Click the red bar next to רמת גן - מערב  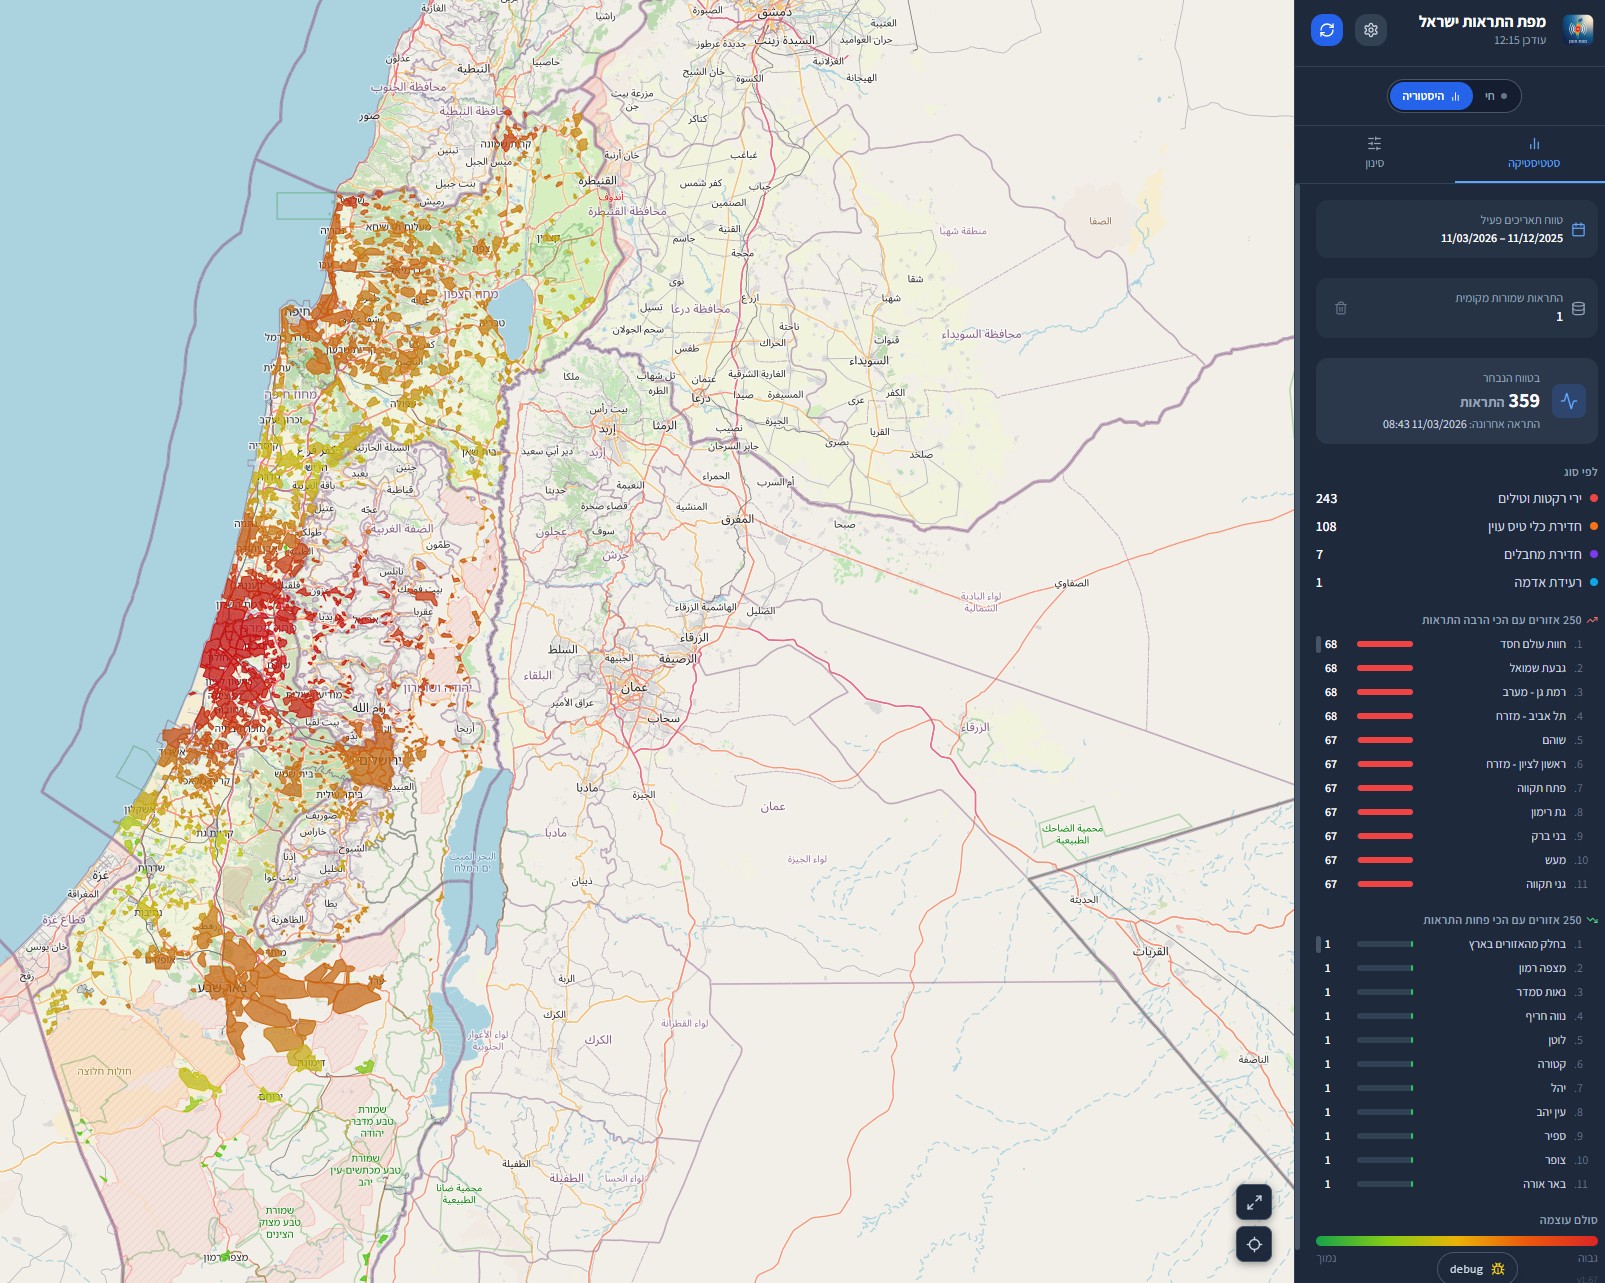click(x=1385, y=692)
